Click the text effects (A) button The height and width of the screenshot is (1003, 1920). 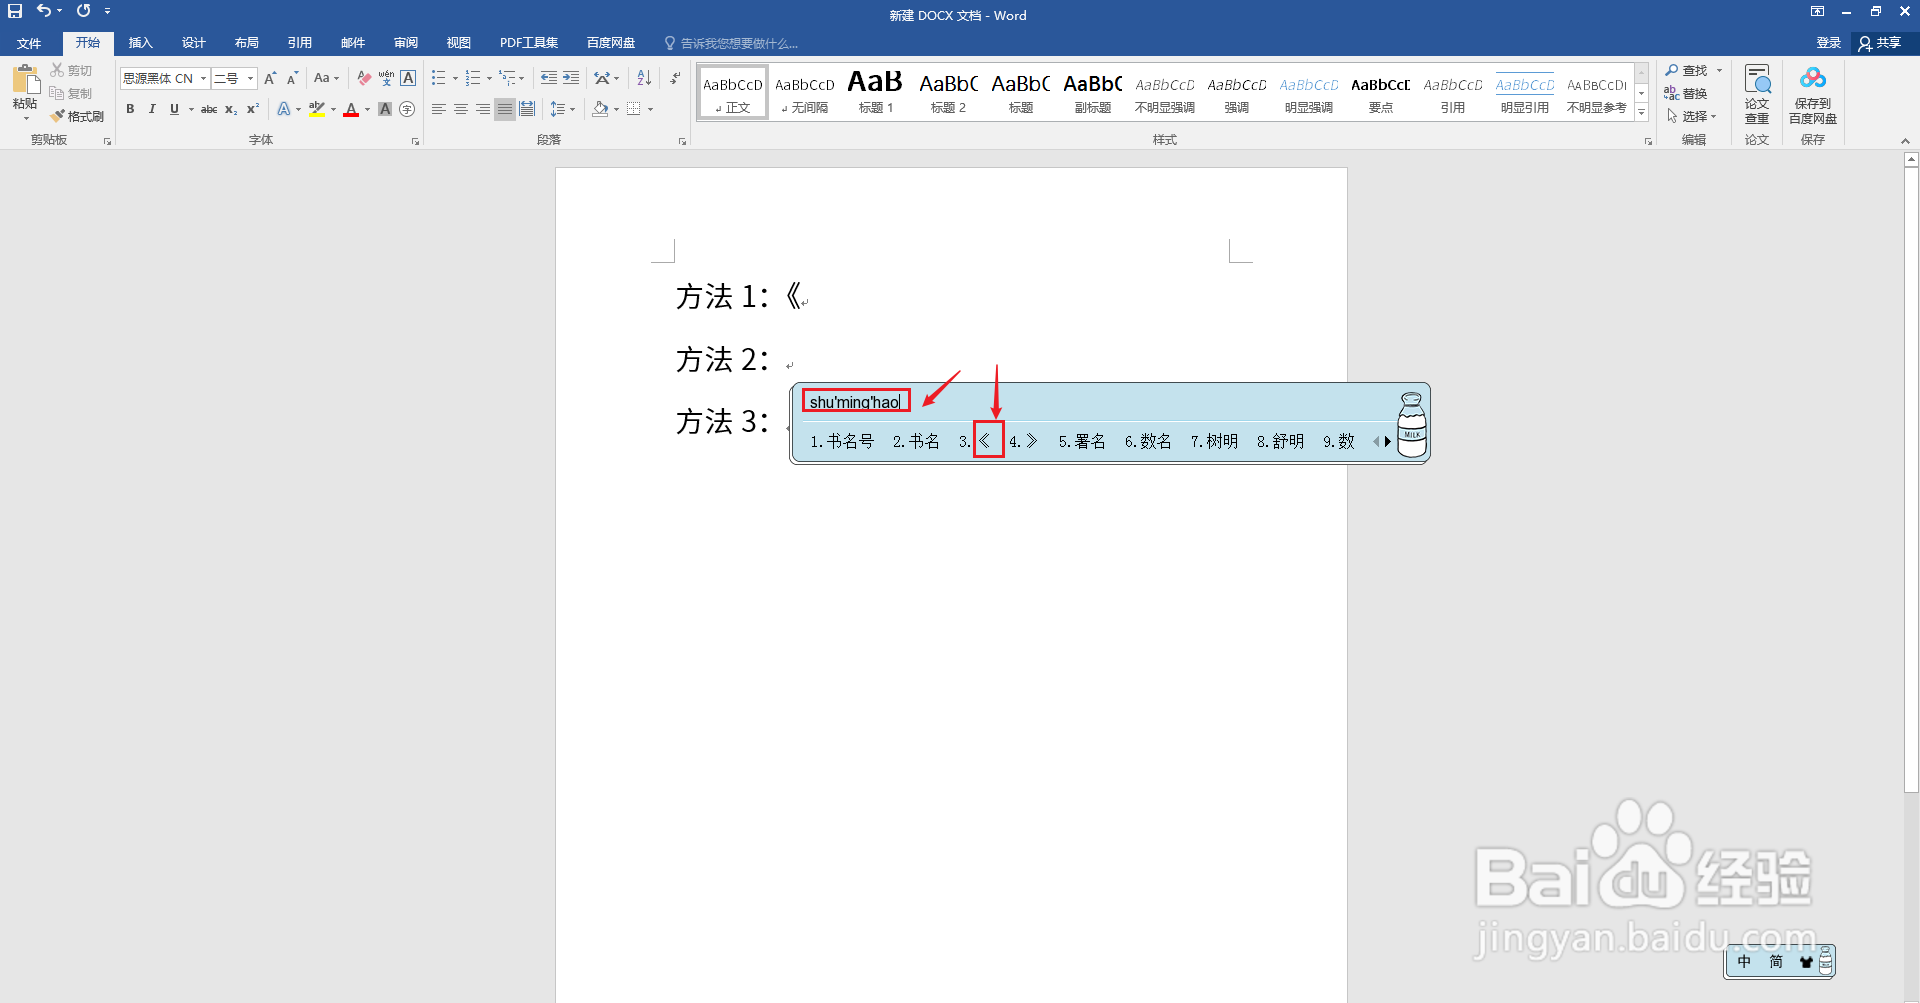pos(284,109)
